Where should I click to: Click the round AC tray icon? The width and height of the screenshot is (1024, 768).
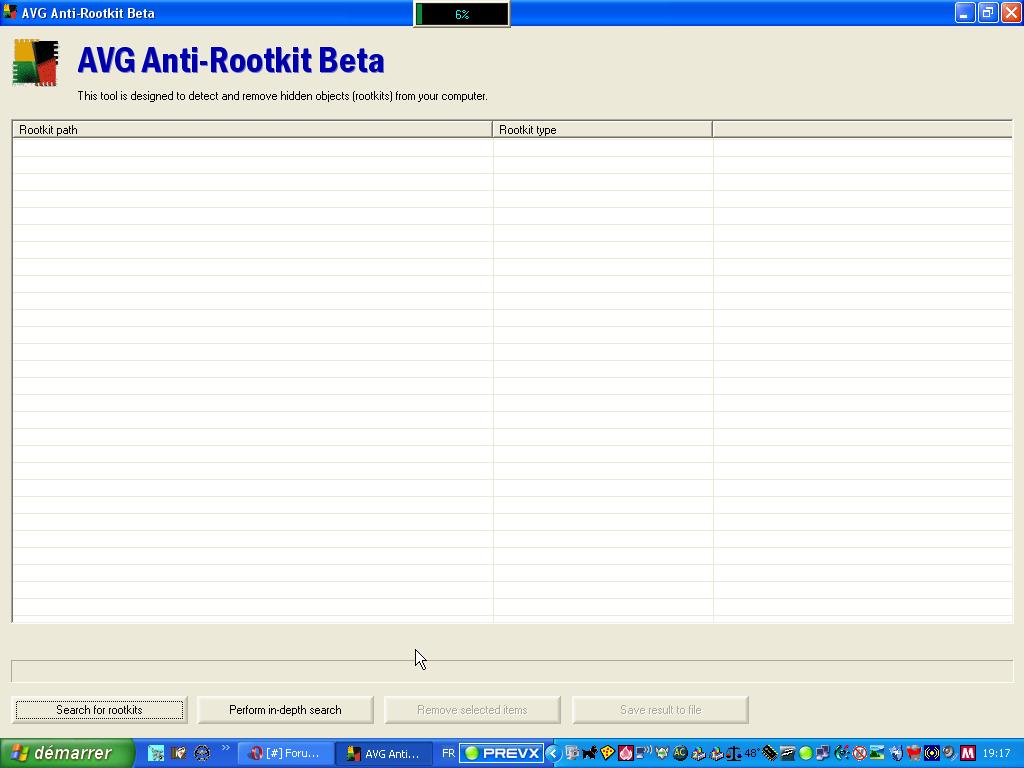tap(680, 753)
